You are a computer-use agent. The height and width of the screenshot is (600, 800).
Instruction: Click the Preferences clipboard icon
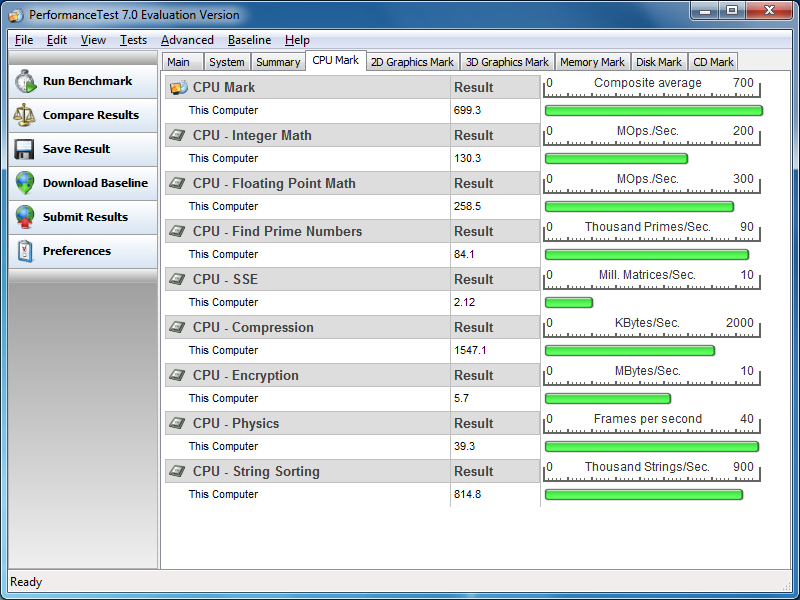(x=24, y=251)
